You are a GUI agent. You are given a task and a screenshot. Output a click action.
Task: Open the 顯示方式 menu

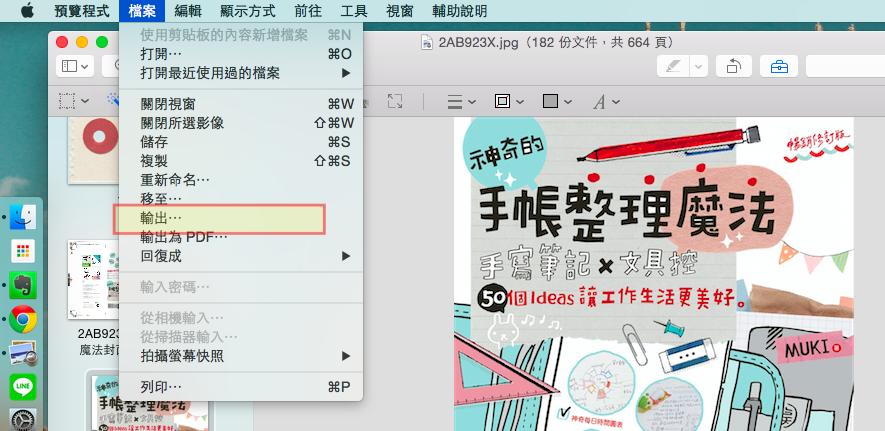coord(248,11)
